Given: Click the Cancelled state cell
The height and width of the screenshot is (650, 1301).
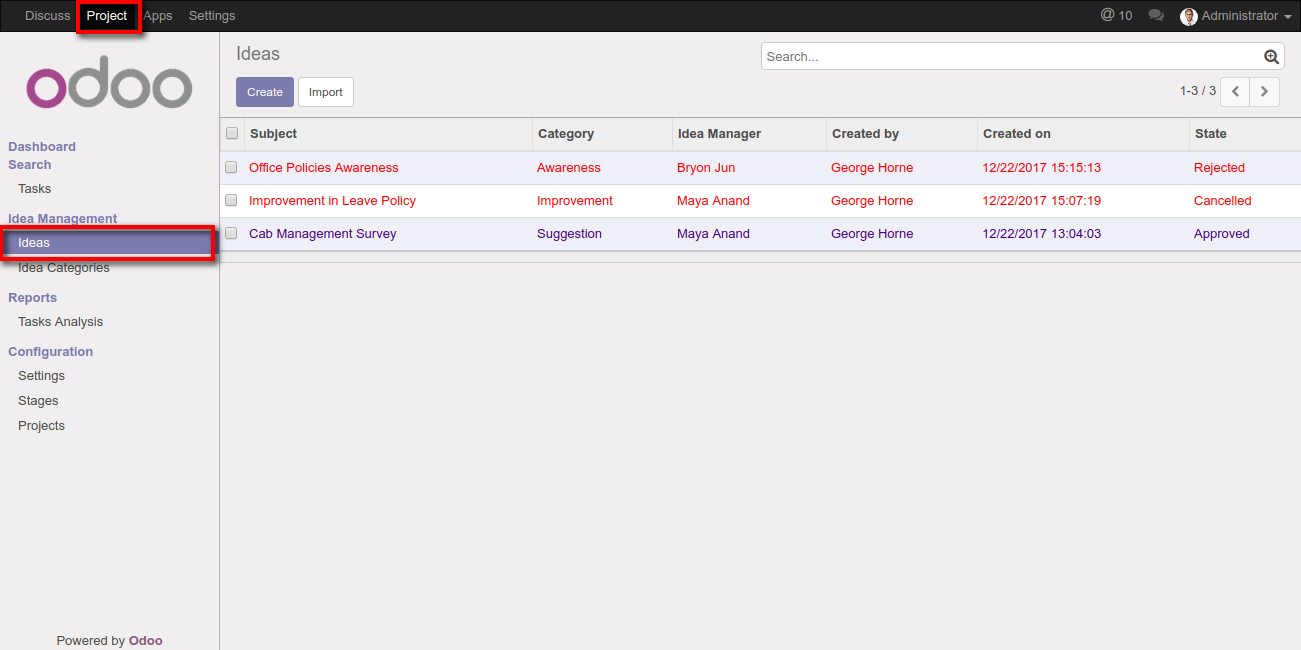Looking at the screenshot, I should (1223, 201).
